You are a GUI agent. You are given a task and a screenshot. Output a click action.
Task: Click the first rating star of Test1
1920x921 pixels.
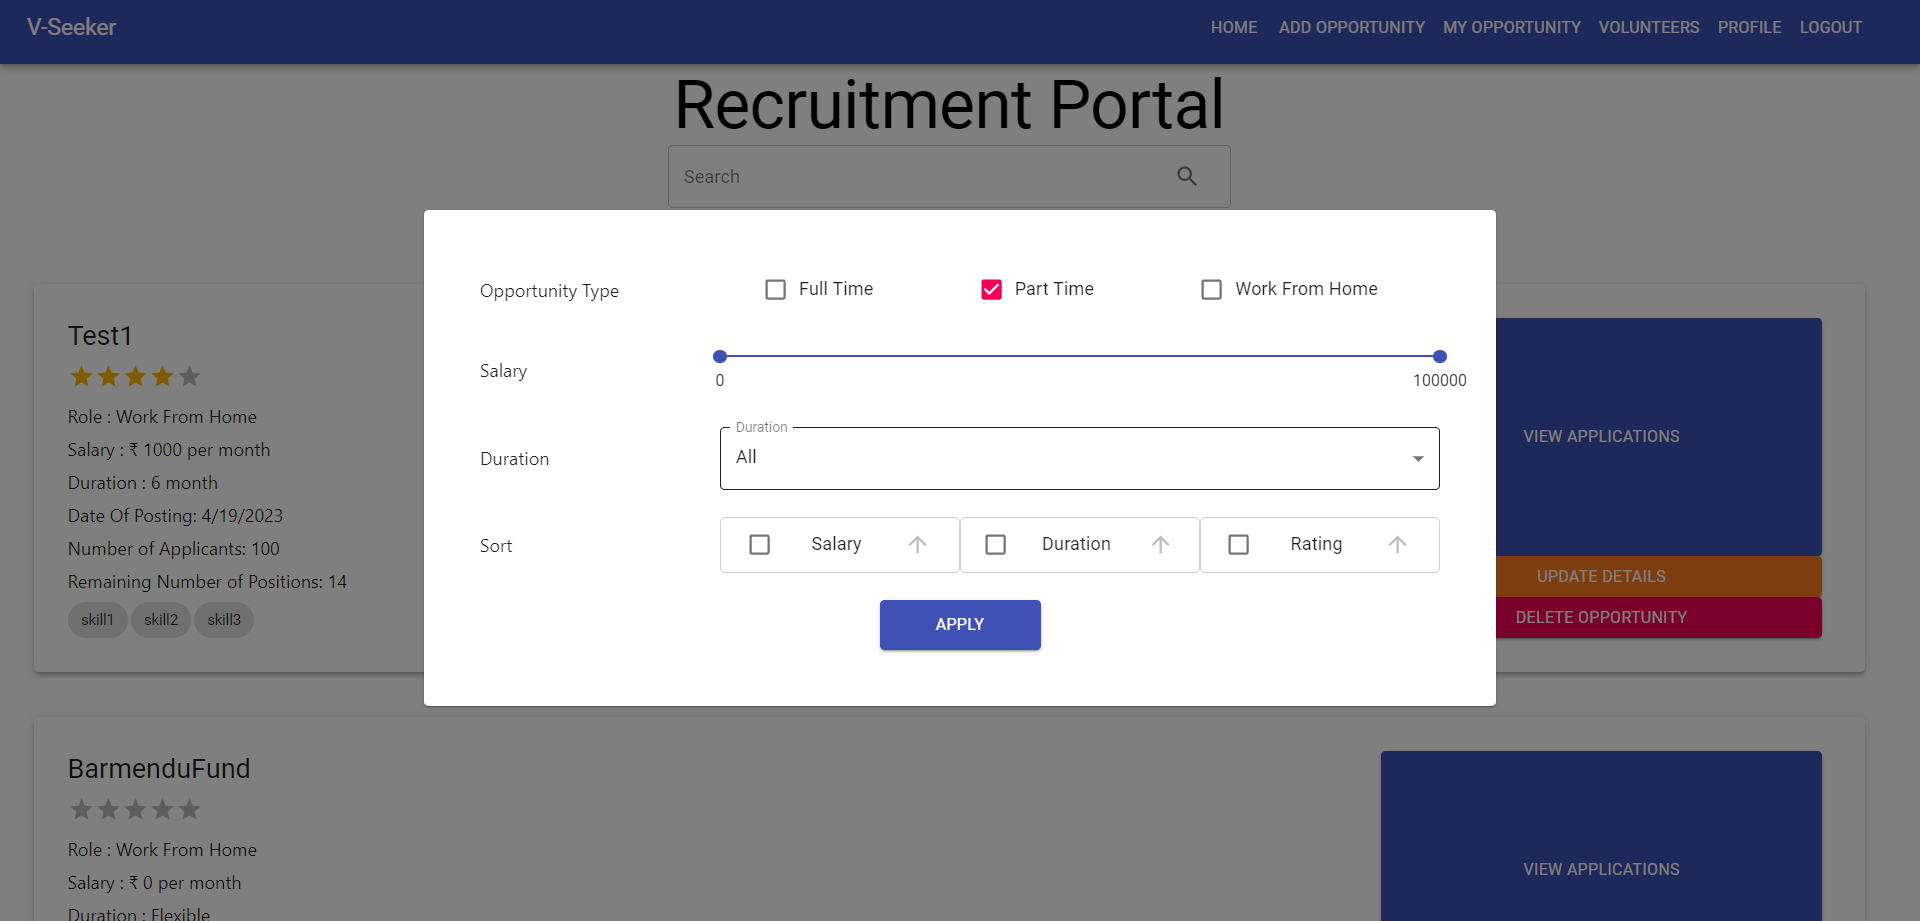[81, 377]
